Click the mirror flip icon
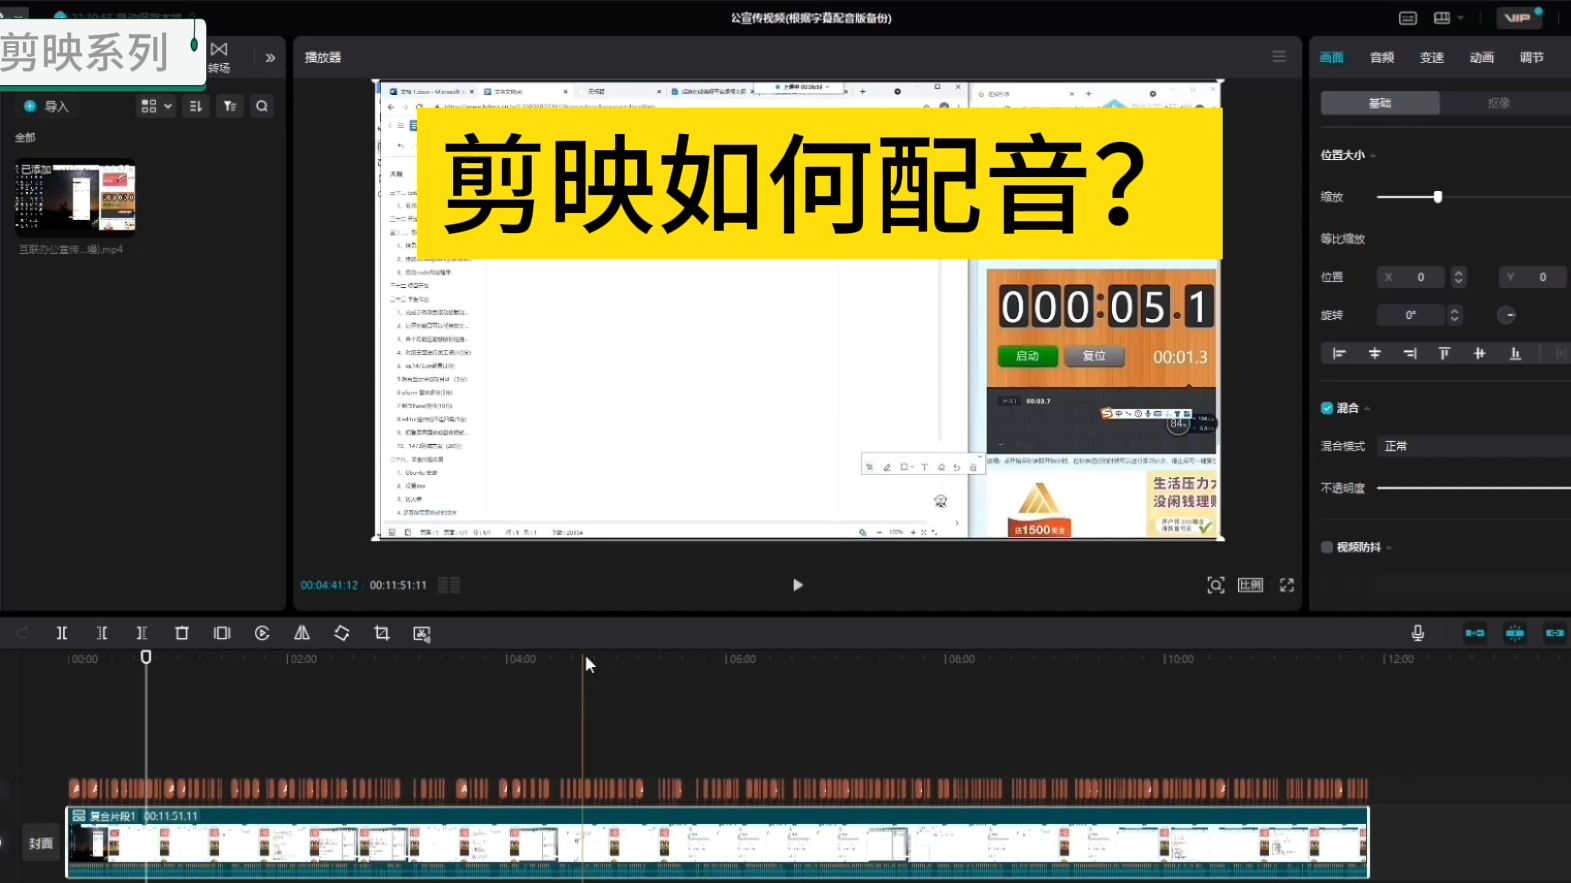Viewport: 1571px width, 883px height. (x=302, y=633)
